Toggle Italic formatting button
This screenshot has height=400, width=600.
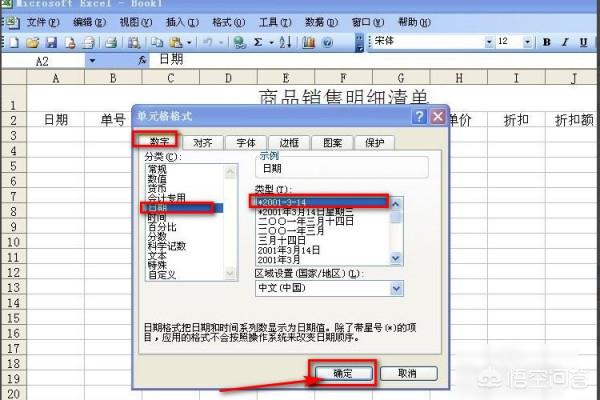tap(565, 42)
